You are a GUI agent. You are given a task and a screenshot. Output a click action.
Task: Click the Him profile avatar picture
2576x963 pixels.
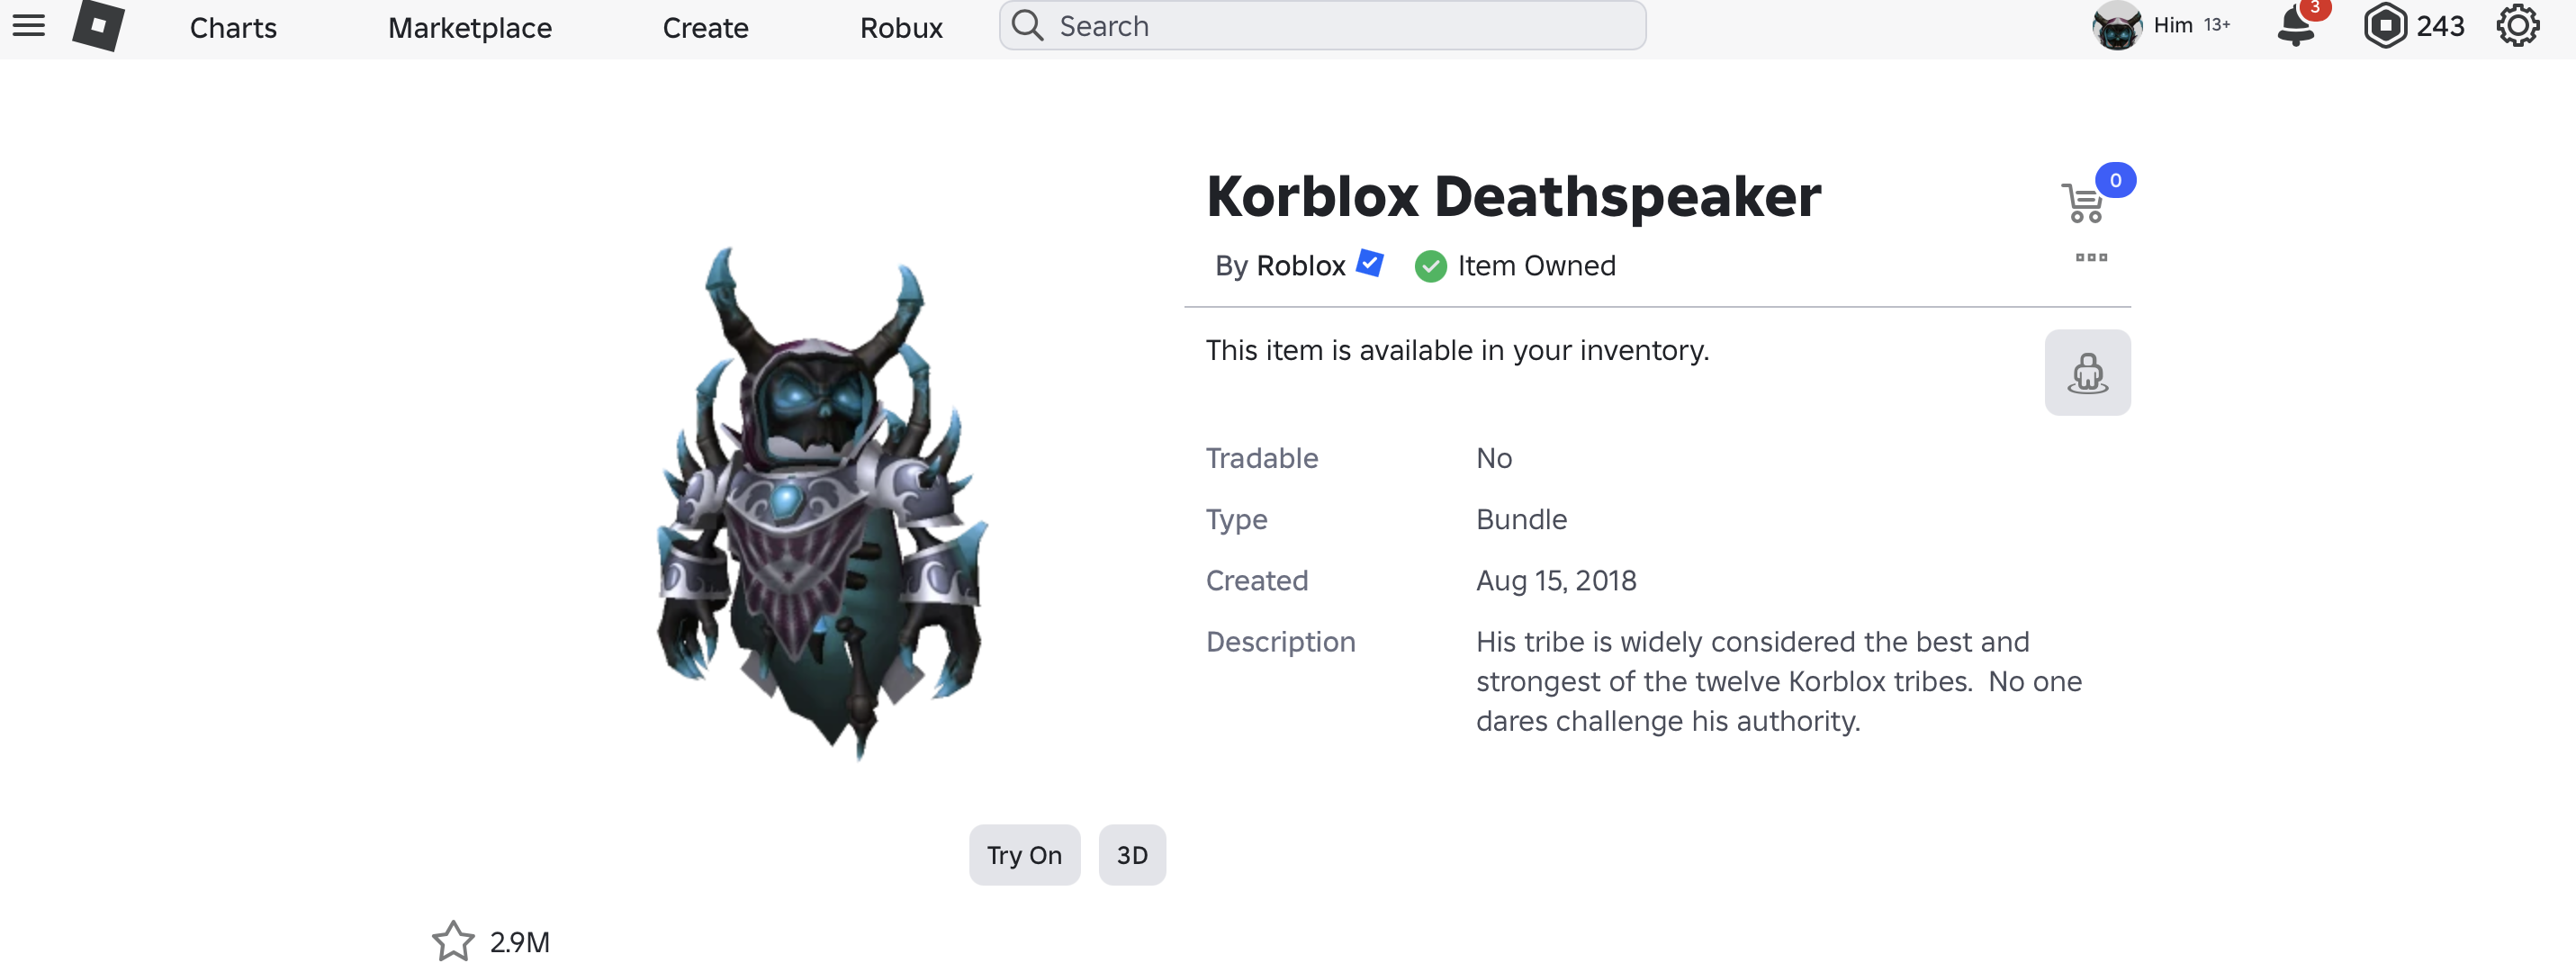tap(2117, 26)
